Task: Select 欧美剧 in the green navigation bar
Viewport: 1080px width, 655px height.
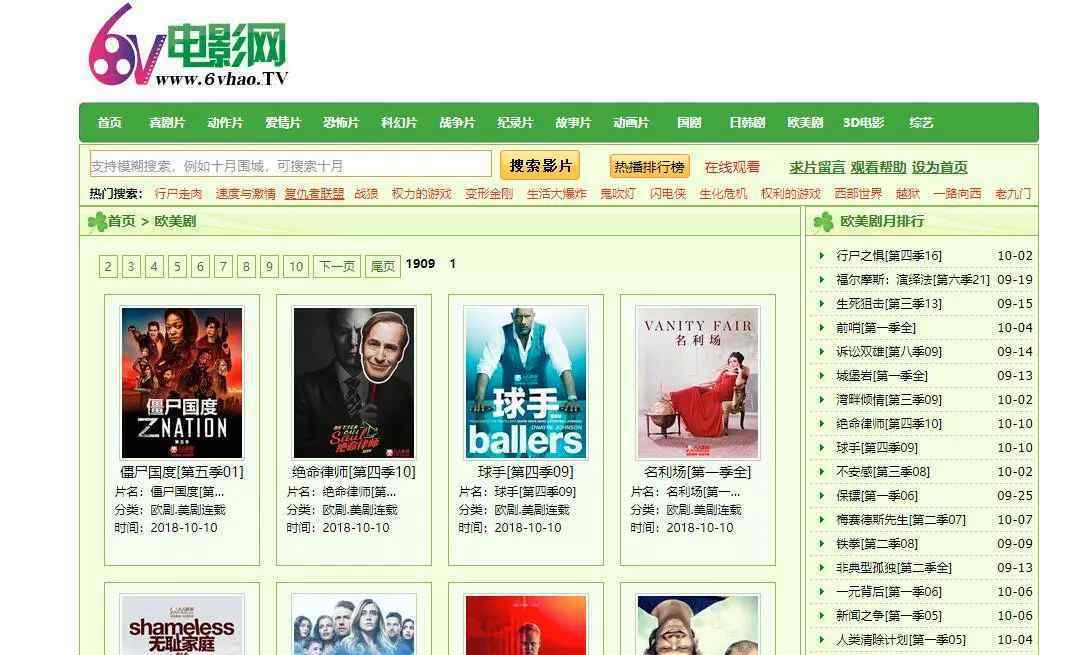Action: 805,123
